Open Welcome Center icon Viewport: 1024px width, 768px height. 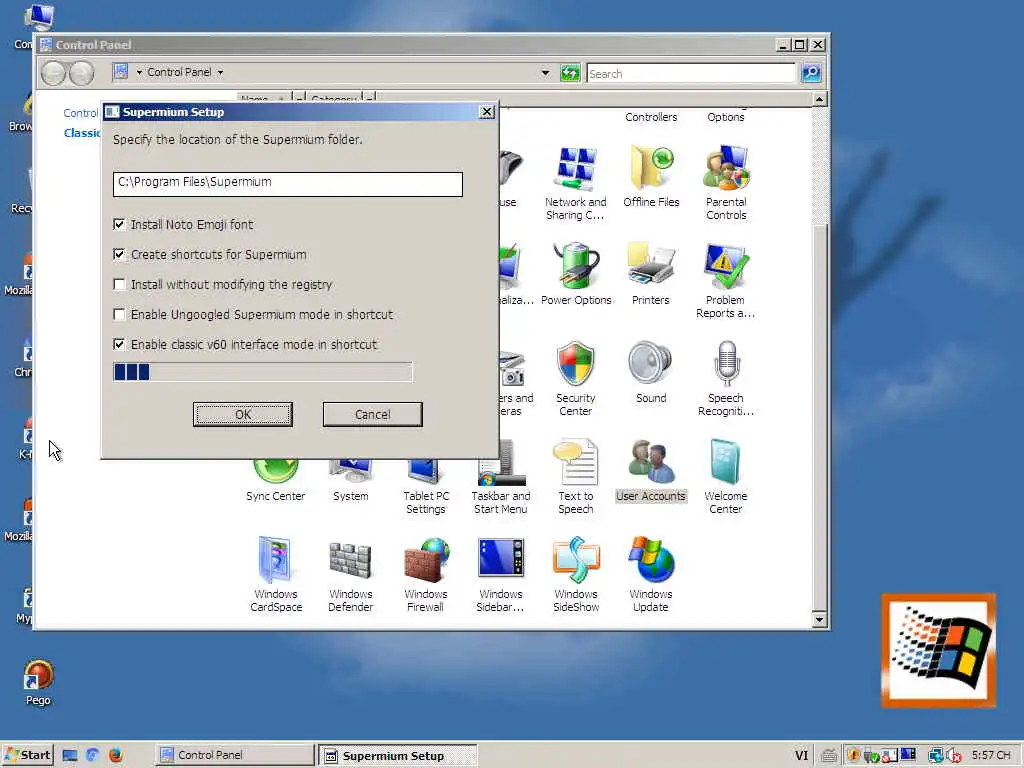coord(726,462)
